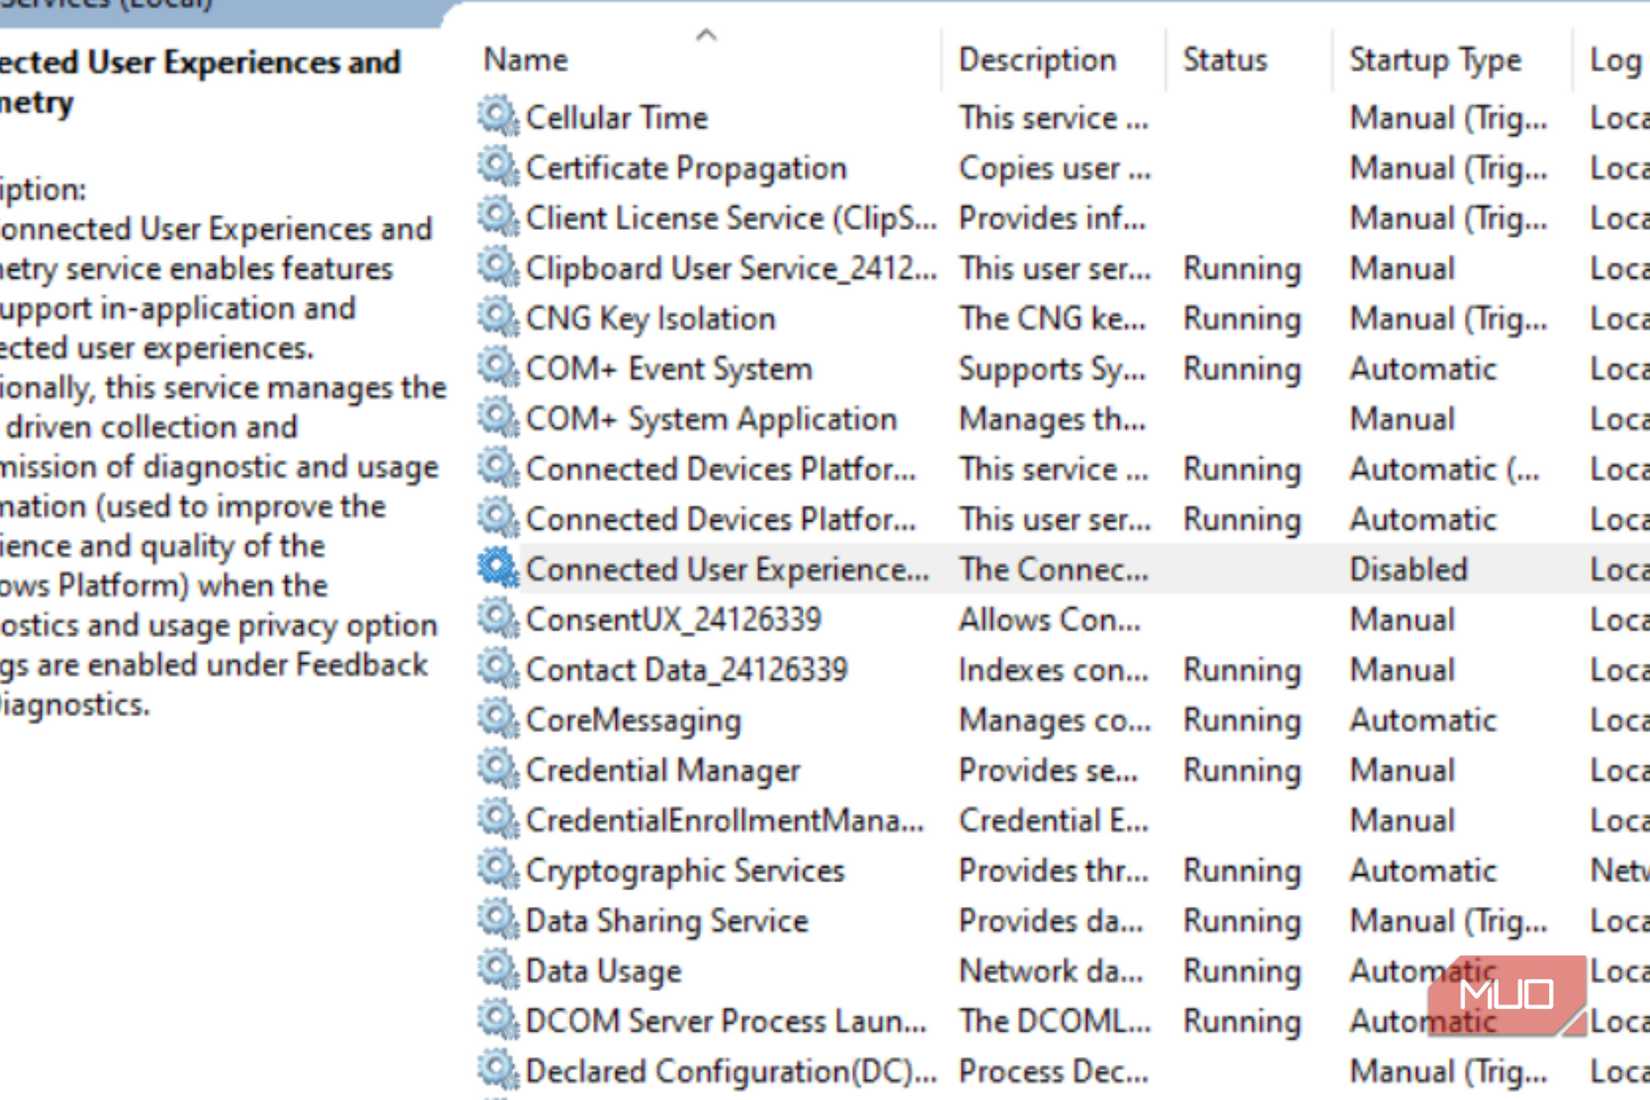Select the Cryptographic Services service name

click(685, 871)
